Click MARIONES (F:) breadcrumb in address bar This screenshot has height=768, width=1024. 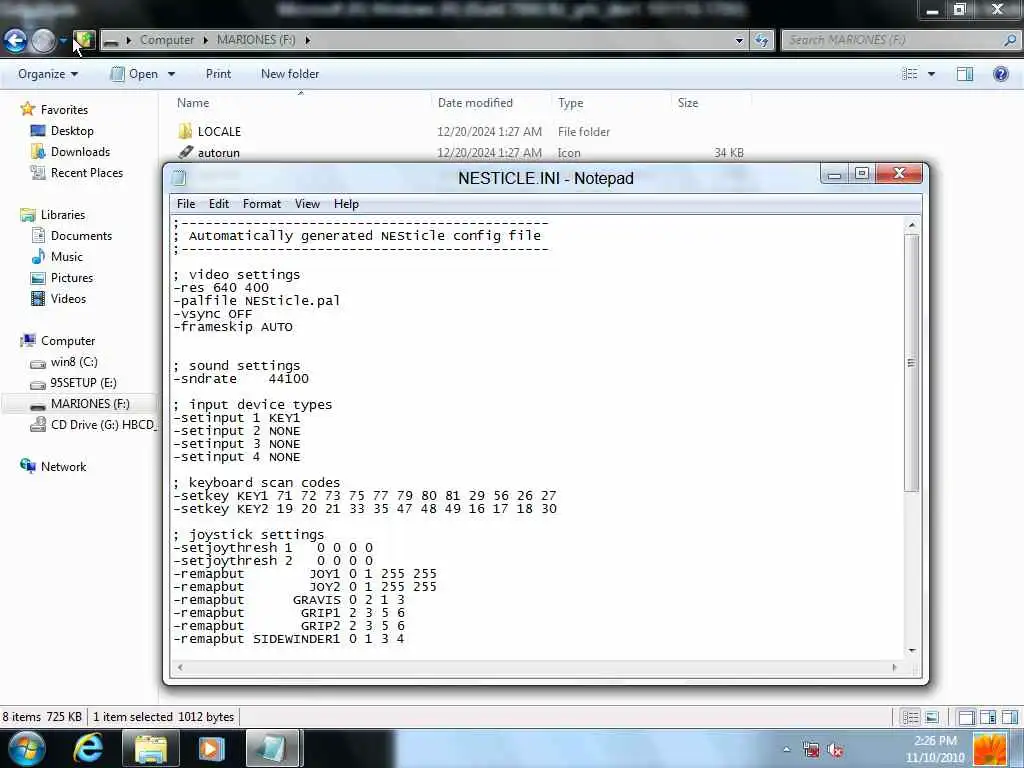pyautogui.click(x=256, y=40)
